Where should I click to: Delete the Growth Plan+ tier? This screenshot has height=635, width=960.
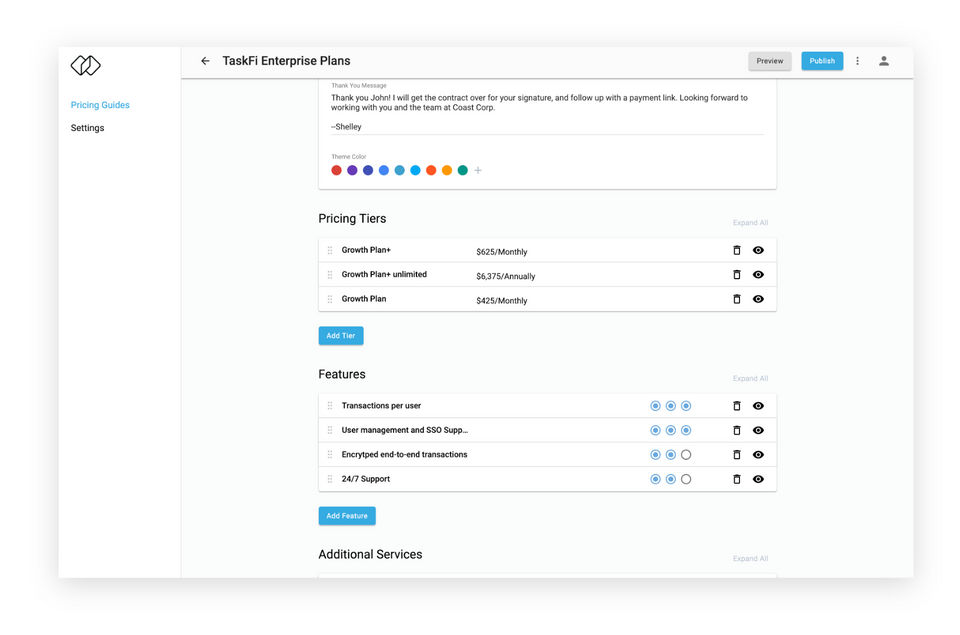737,250
